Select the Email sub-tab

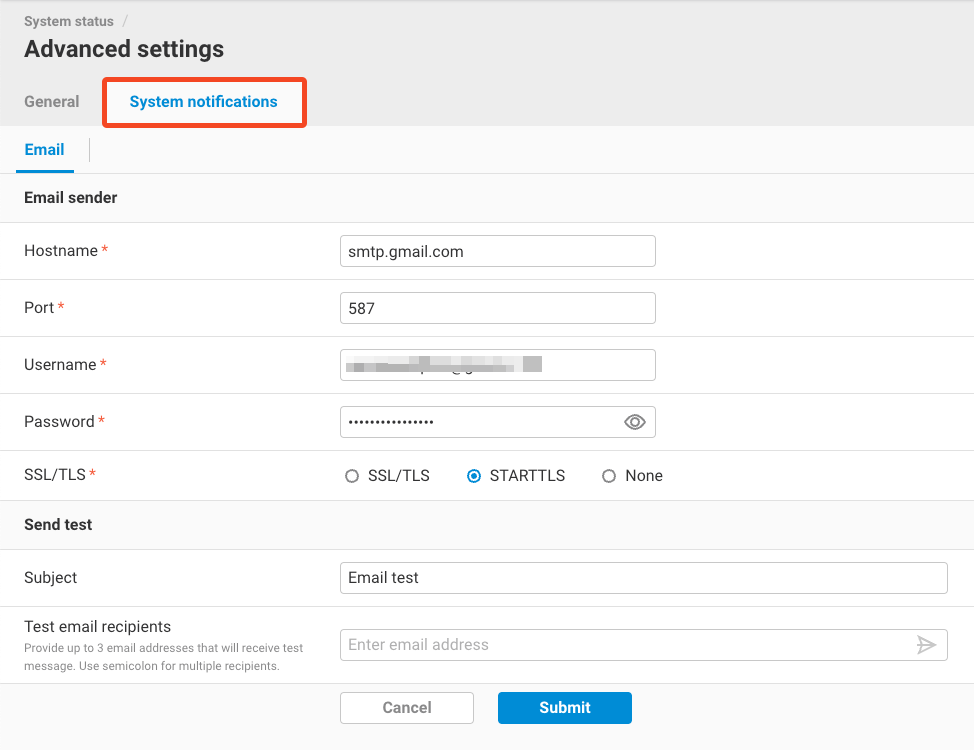pos(45,150)
